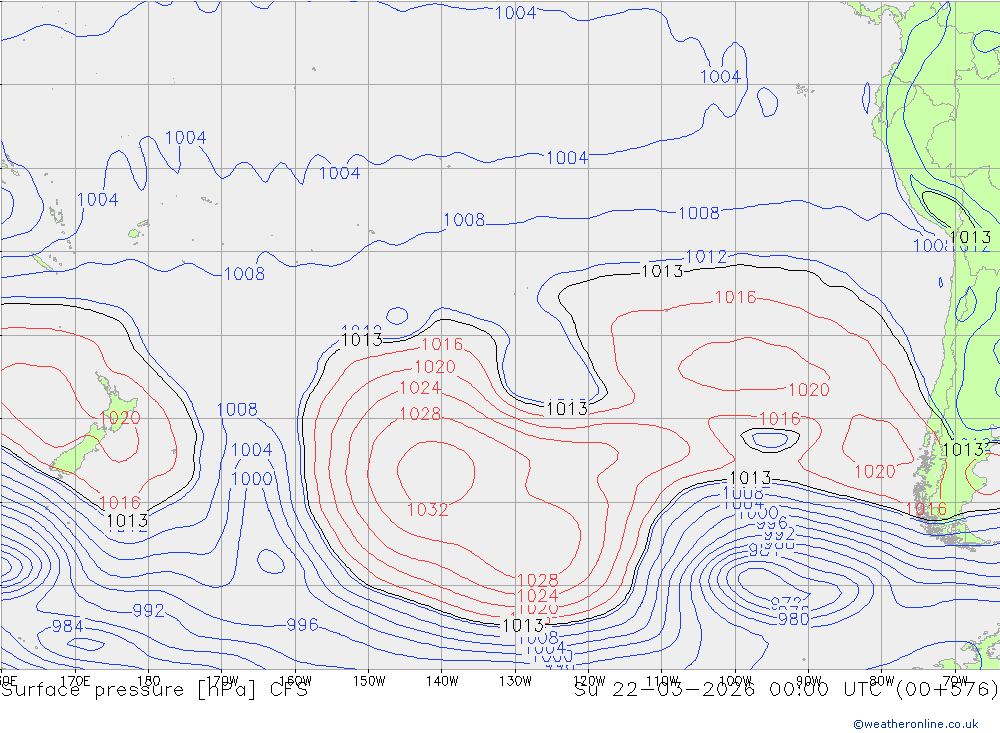Click the 980 contour label
Image resolution: width=1000 pixels, height=733 pixels.
793,619
